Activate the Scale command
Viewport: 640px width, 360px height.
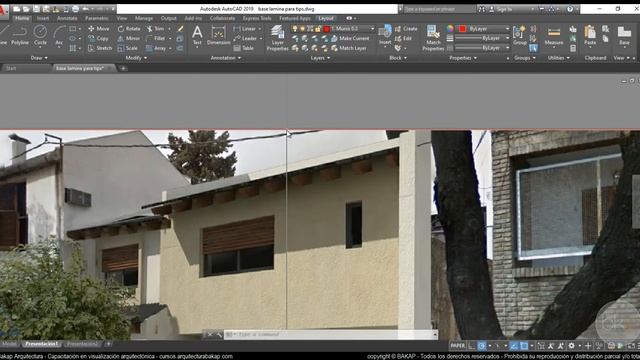coord(127,48)
